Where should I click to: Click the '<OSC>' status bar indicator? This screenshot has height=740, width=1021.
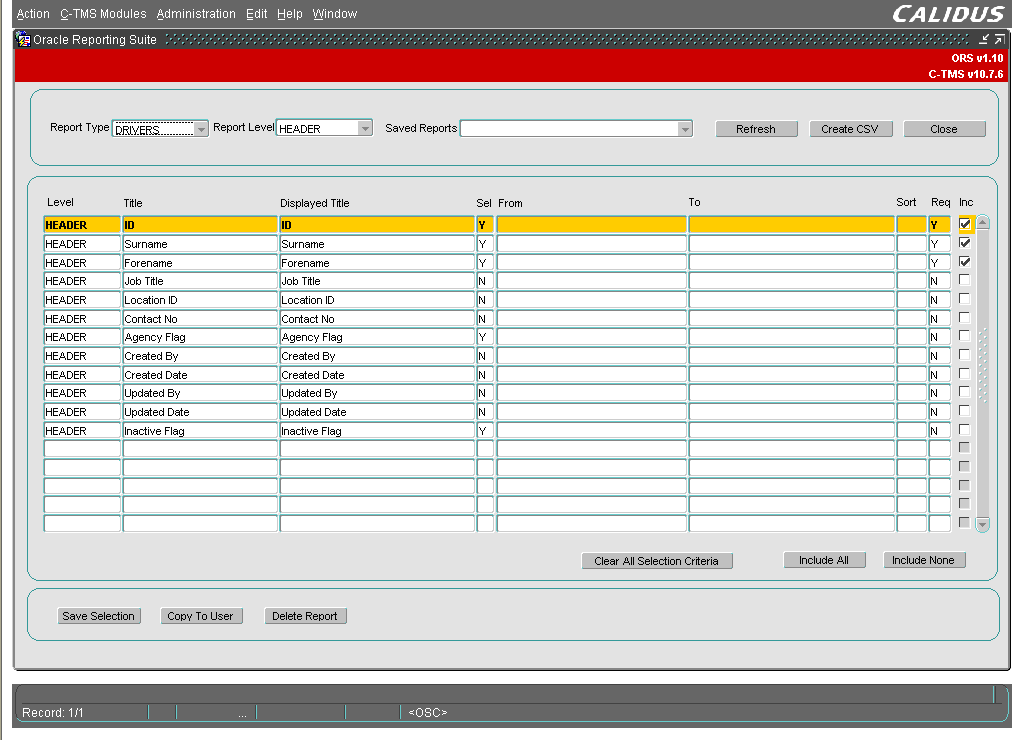coord(428,713)
